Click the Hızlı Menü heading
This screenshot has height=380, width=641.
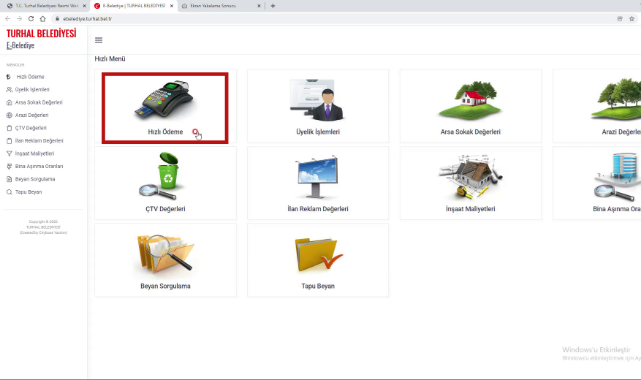point(110,59)
